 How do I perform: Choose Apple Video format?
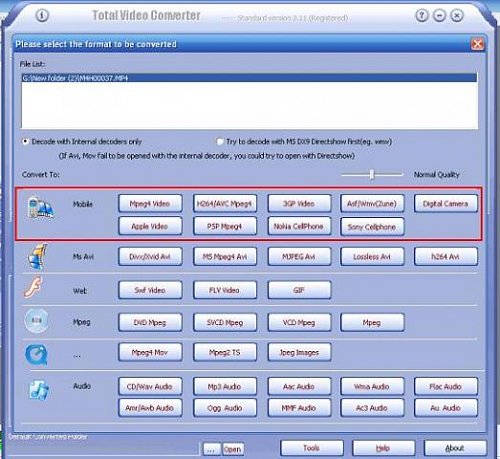[x=150, y=226]
